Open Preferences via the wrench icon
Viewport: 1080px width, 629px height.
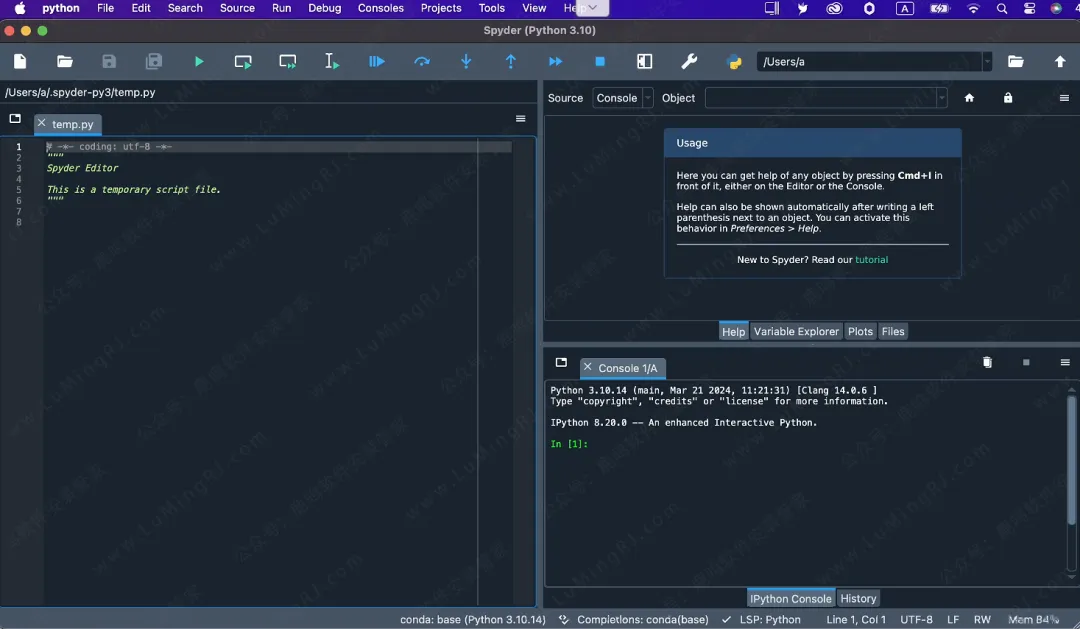pyautogui.click(x=689, y=62)
